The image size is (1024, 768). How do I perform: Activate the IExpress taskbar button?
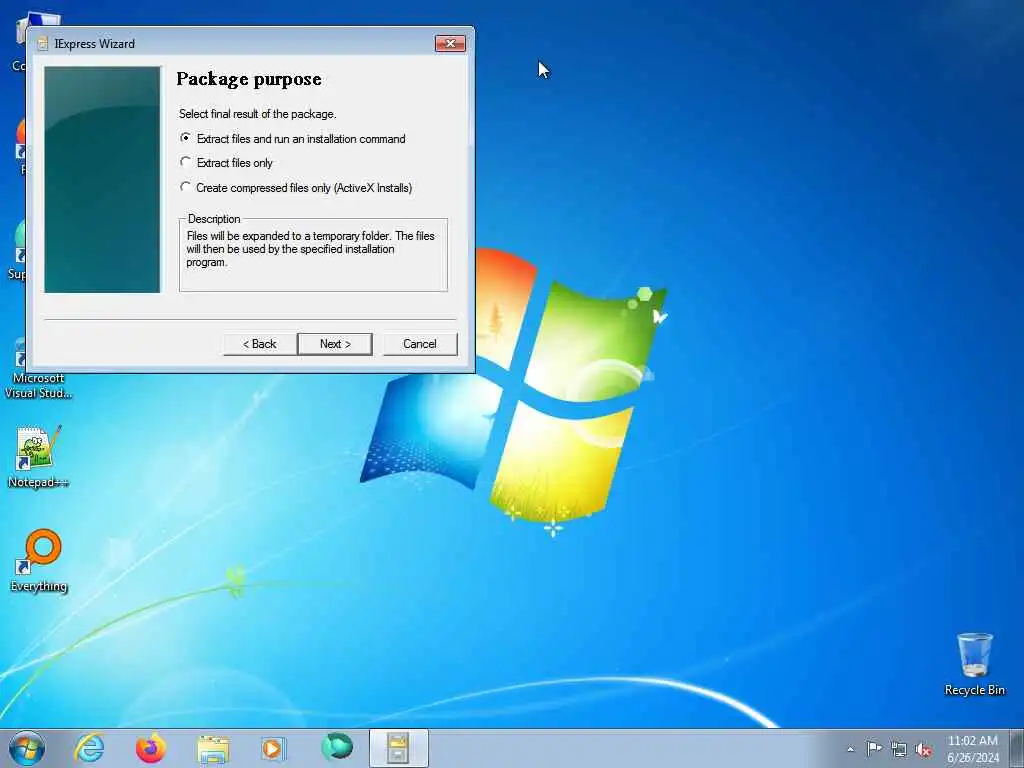(x=398, y=748)
